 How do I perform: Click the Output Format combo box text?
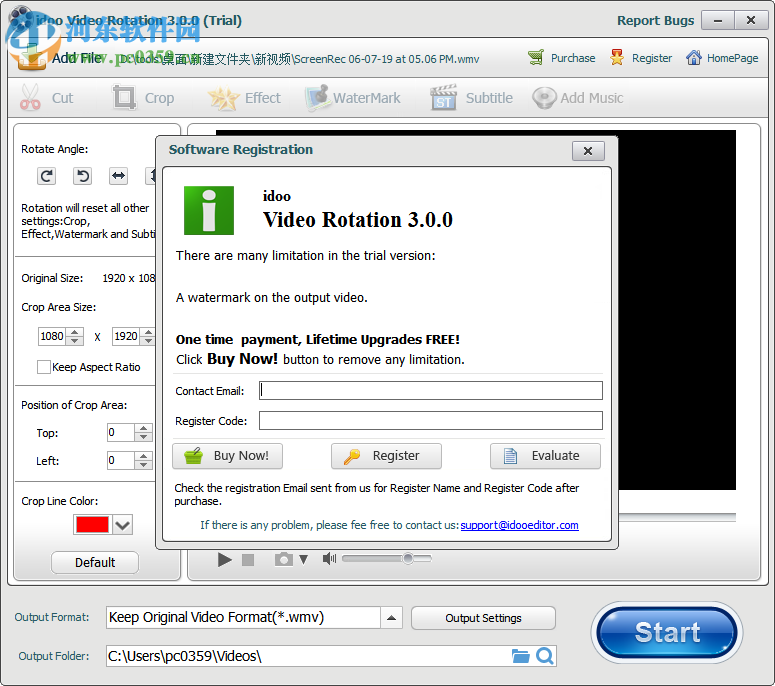point(243,618)
